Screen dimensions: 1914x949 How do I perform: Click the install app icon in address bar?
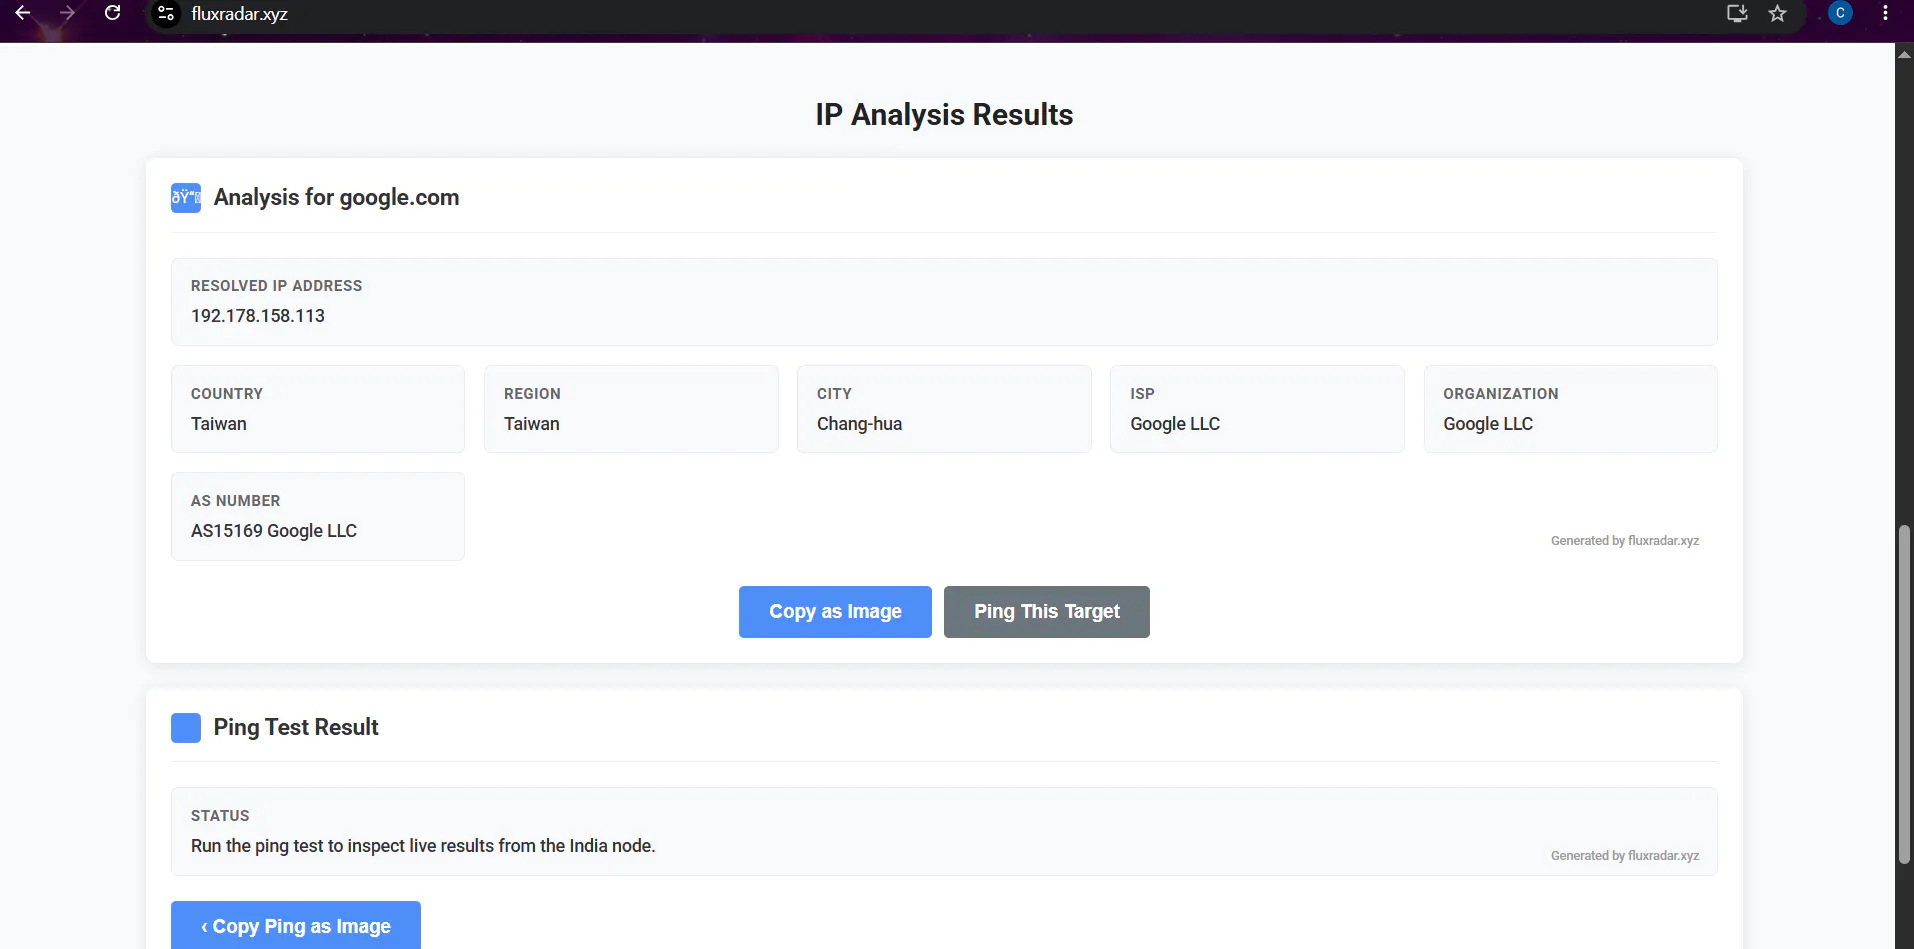1737,14
